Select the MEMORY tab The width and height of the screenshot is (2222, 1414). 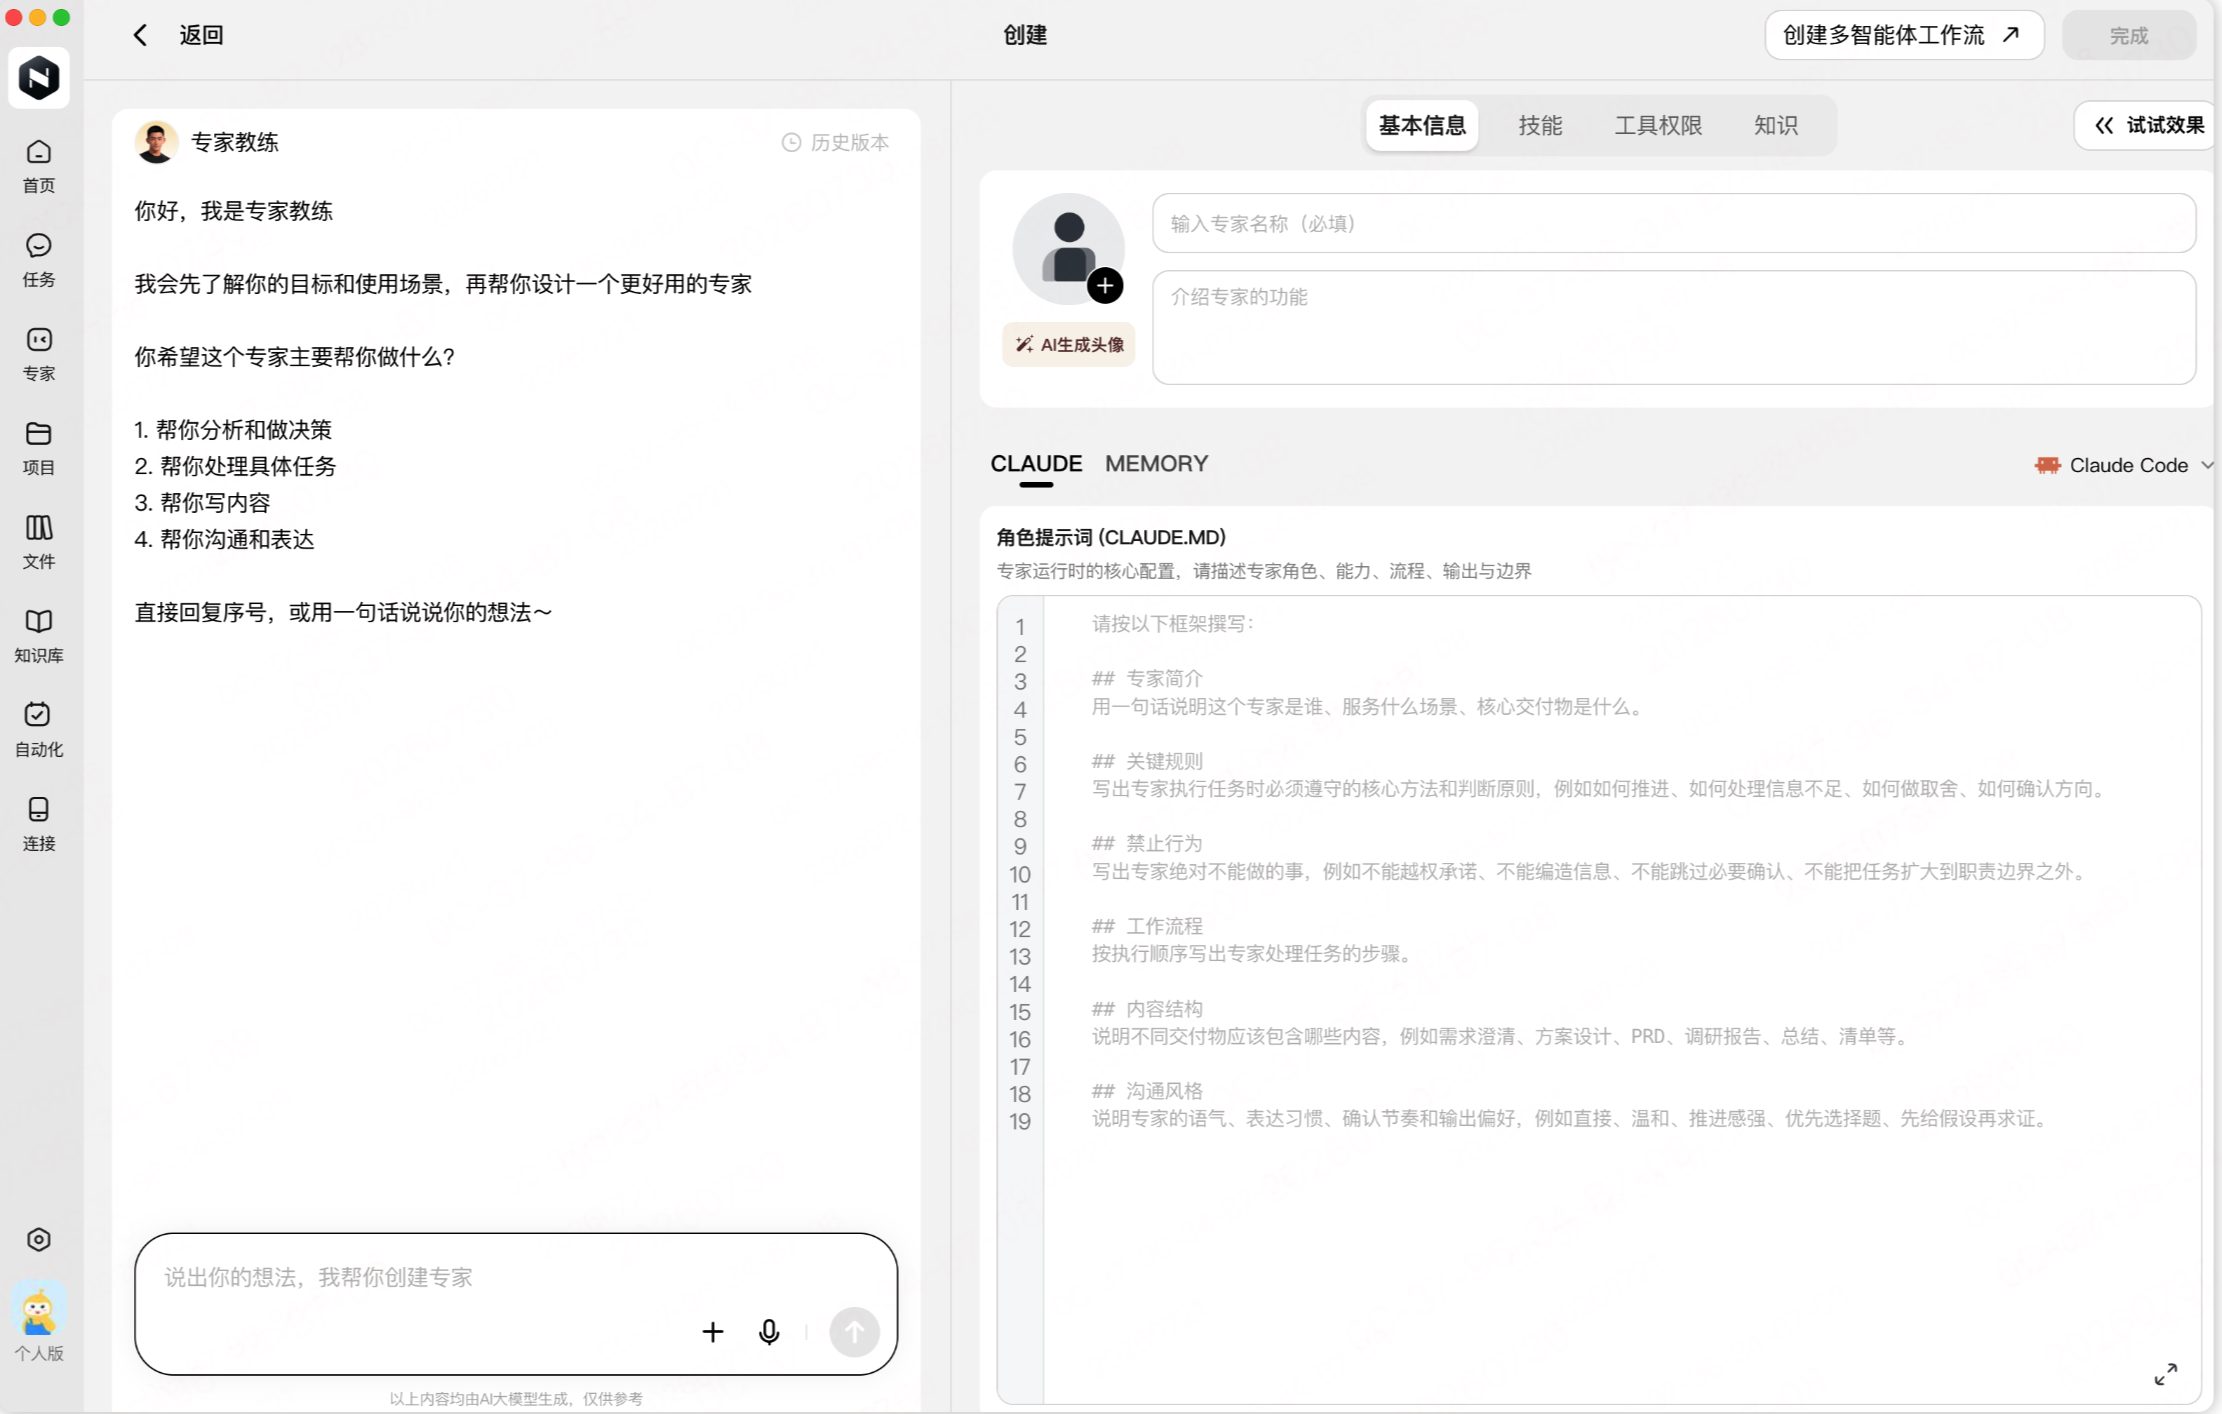pyautogui.click(x=1157, y=464)
